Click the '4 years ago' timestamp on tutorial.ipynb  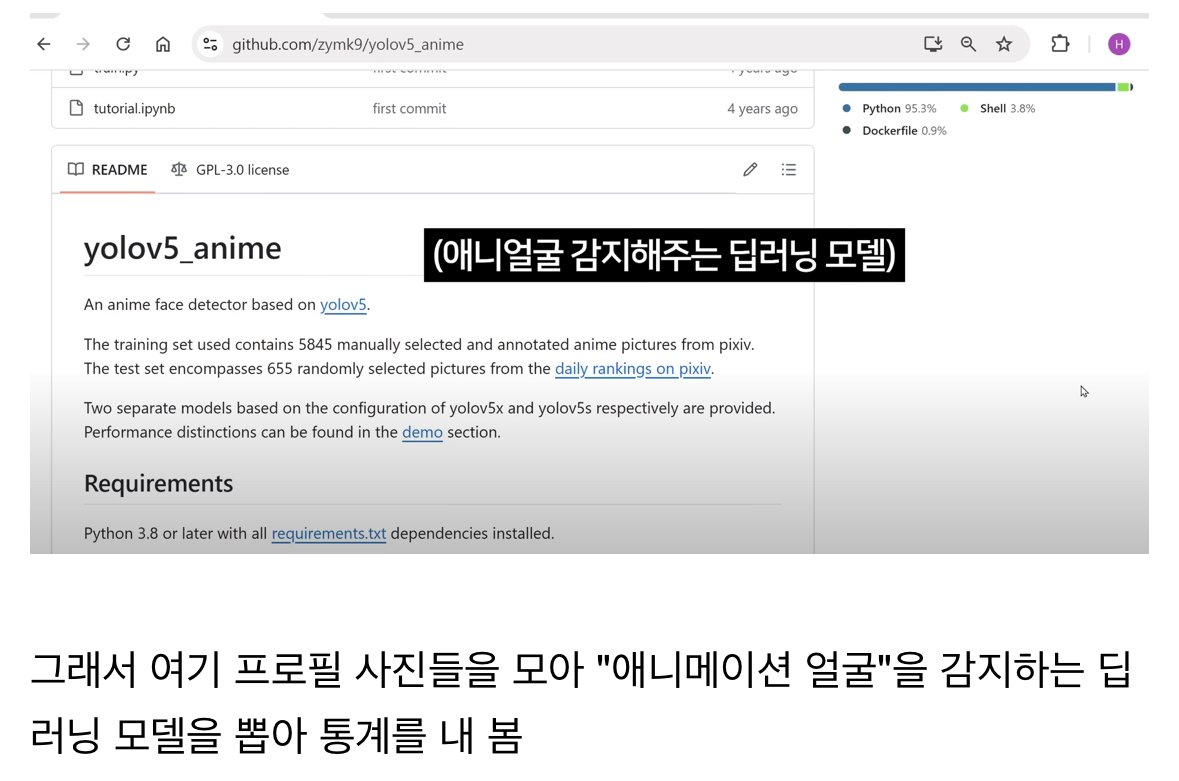click(762, 108)
